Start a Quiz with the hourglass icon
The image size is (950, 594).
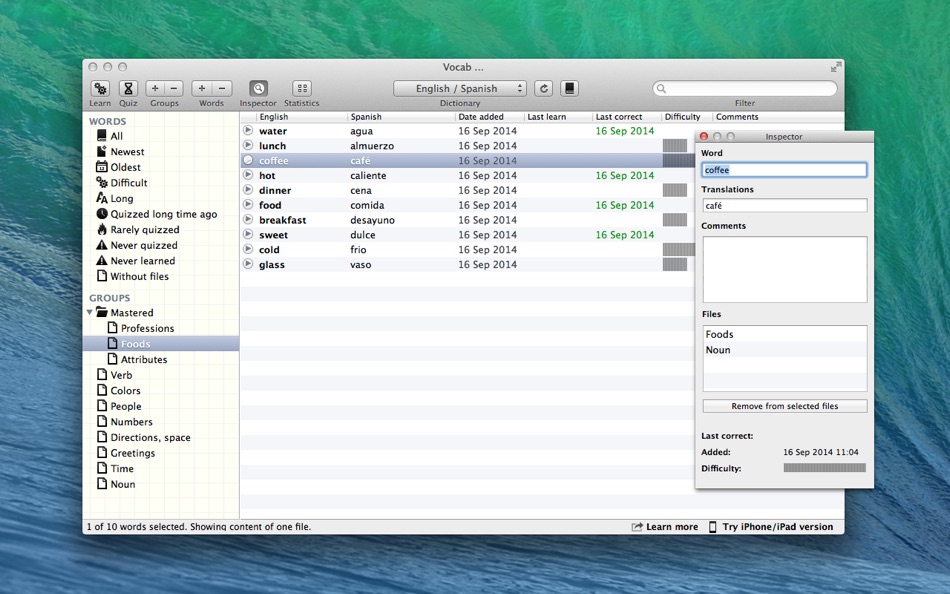128,88
